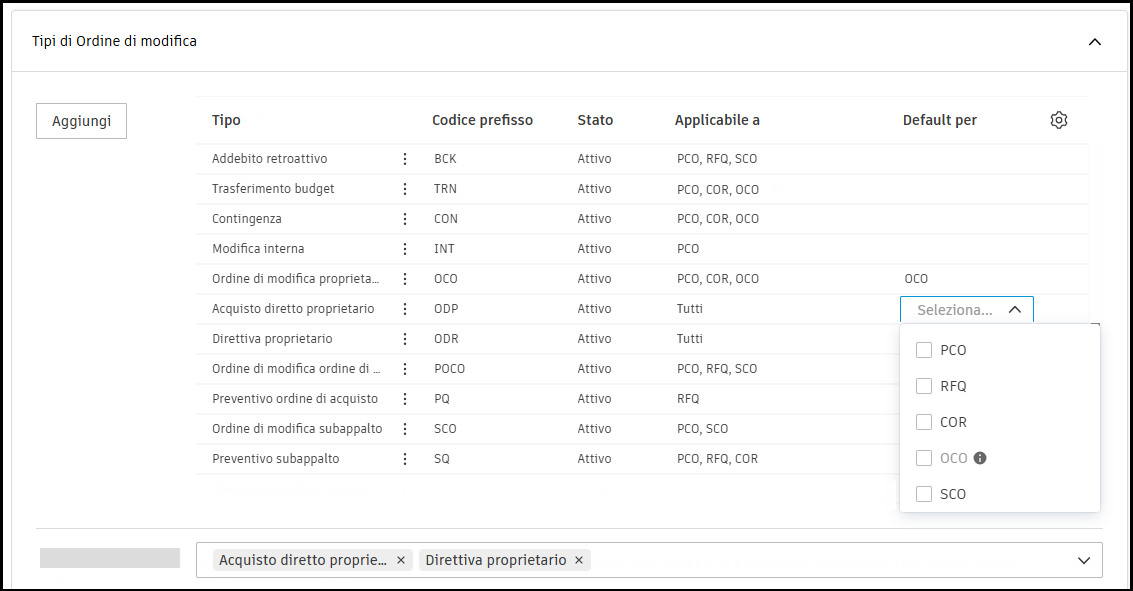This screenshot has height=591, width=1133.
Task: Select the COR checkbox
Action: [923, 421]
